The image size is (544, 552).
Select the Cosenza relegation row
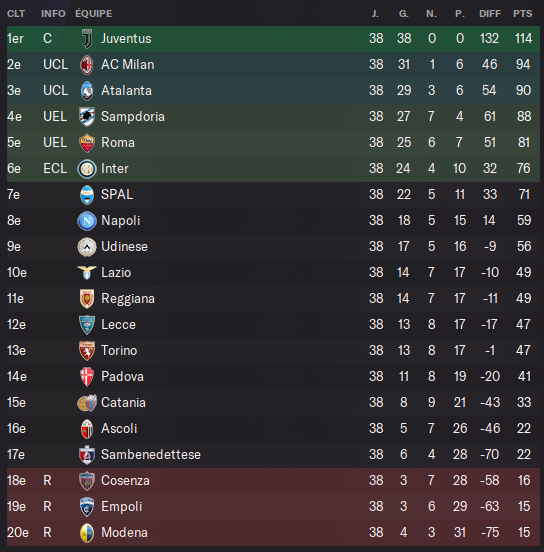click(273, 481)
